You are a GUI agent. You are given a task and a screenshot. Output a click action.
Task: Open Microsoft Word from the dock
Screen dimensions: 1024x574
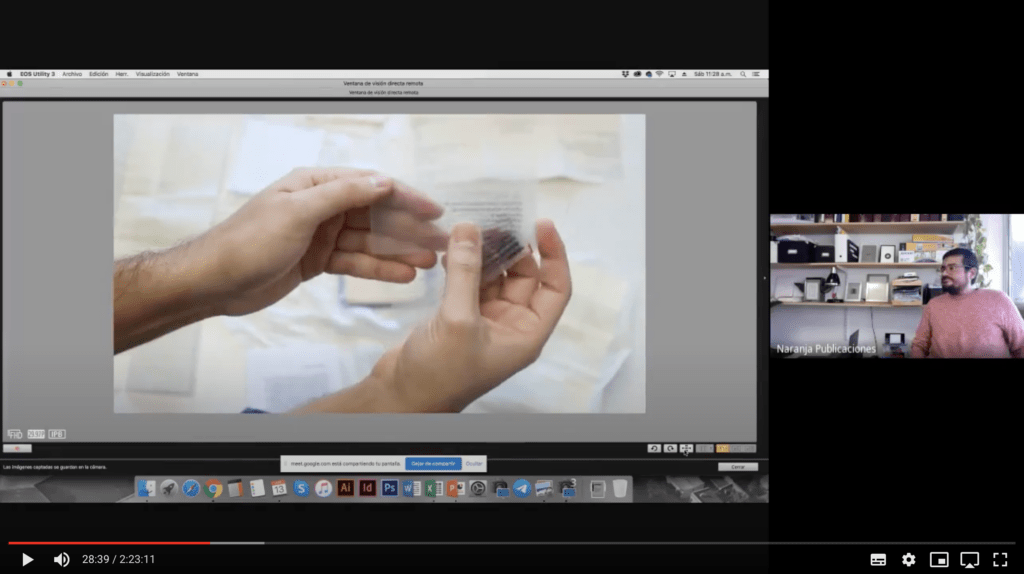tap(411, 488)
